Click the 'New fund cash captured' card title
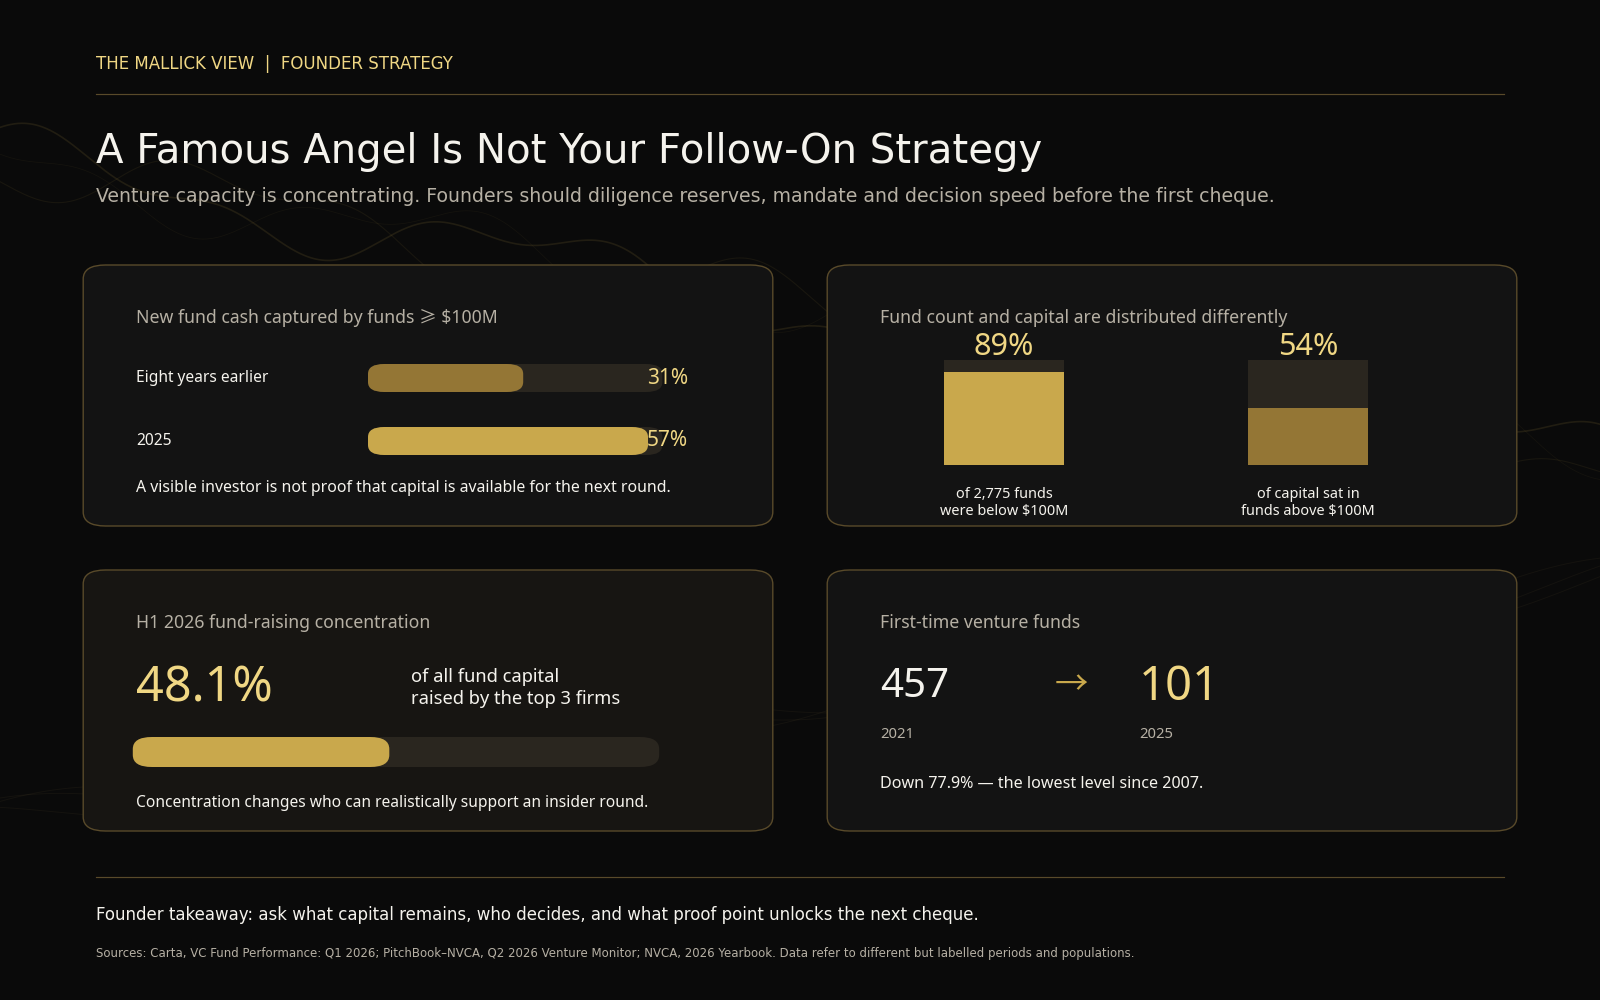This screenshot has width=1600, height=1000. (316, 317)
